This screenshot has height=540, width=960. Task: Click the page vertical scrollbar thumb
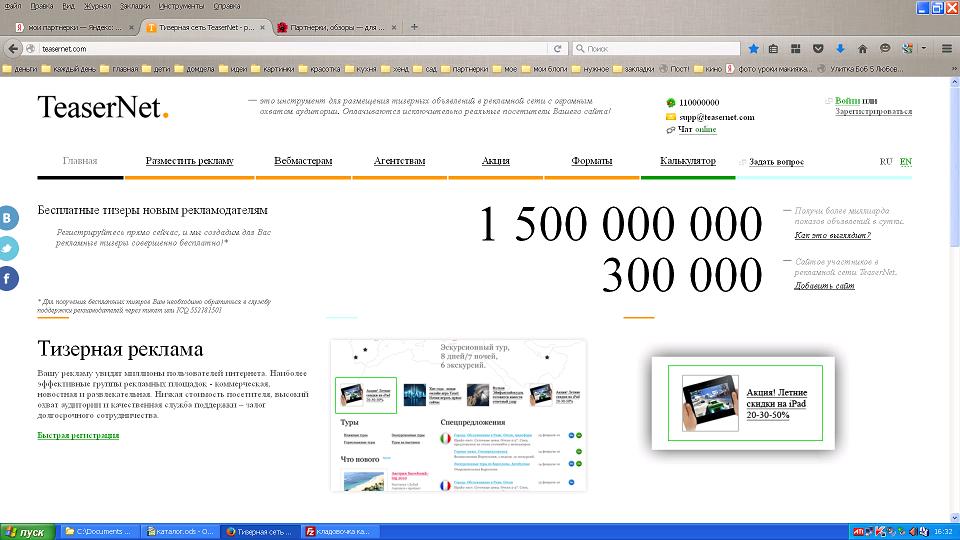(x=954, y=165)
